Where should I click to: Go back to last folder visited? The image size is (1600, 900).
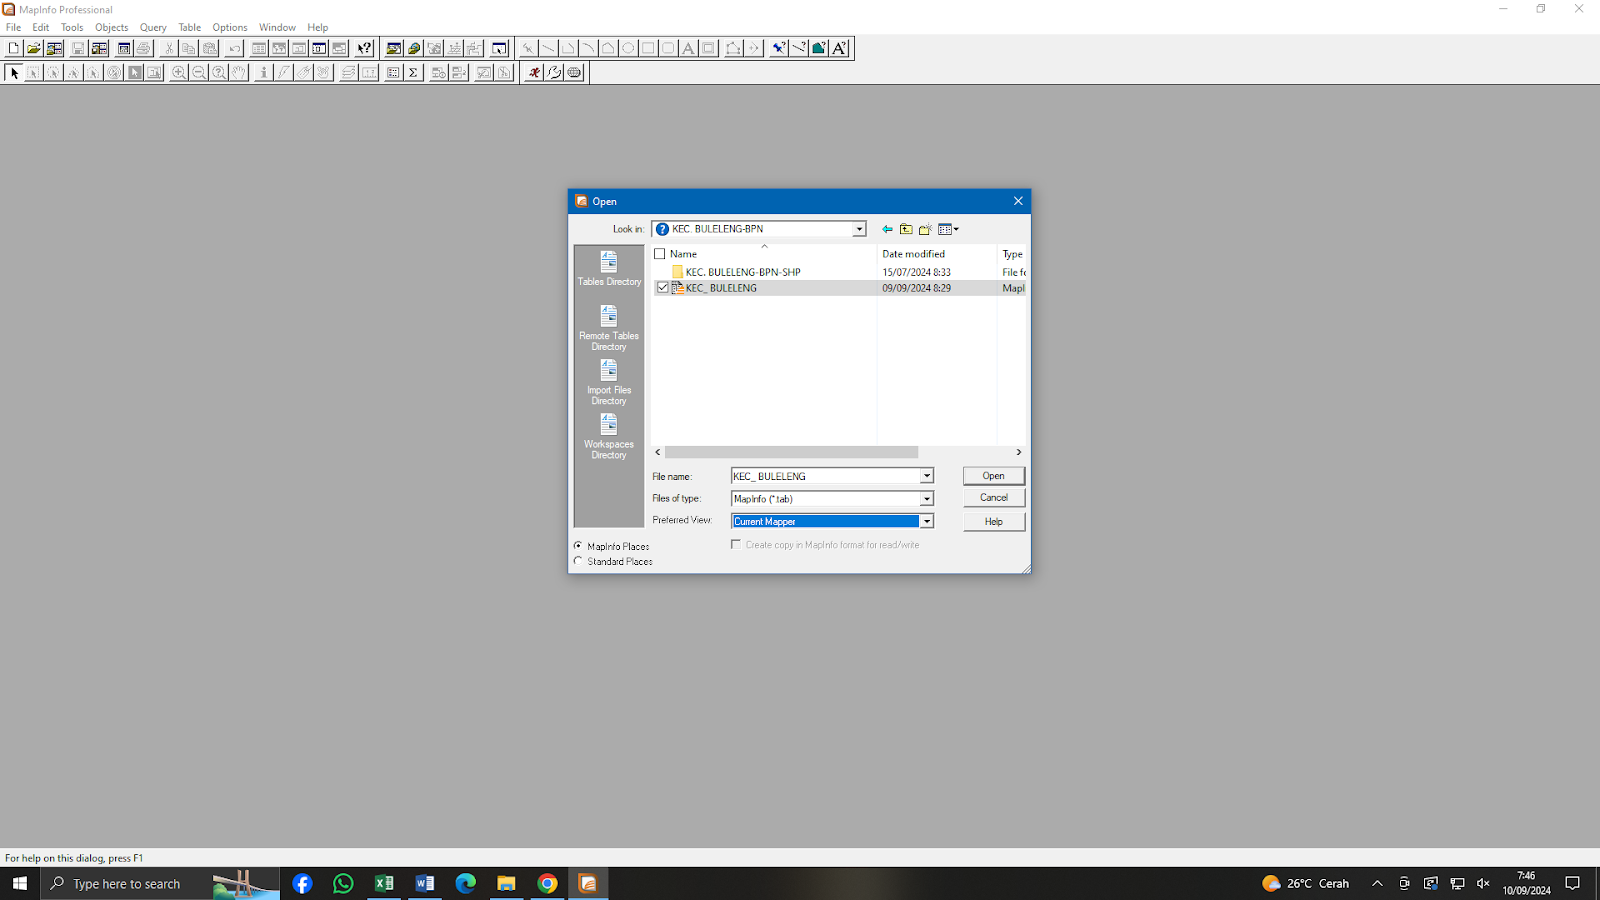pos(887,229)
